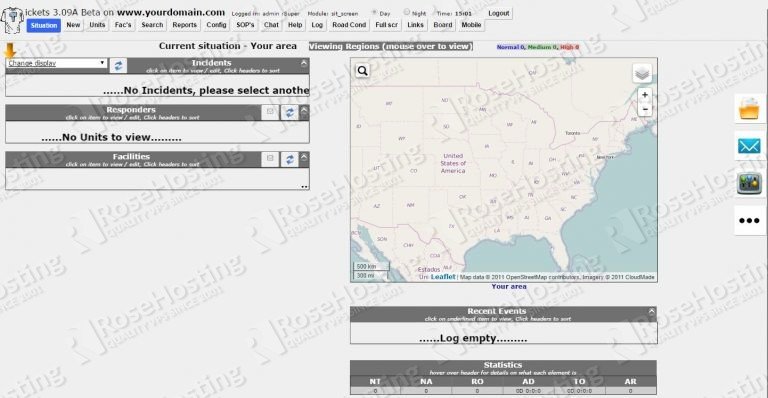Zoom in on the map
768x398 pixels.
click(x=645, y=95)
